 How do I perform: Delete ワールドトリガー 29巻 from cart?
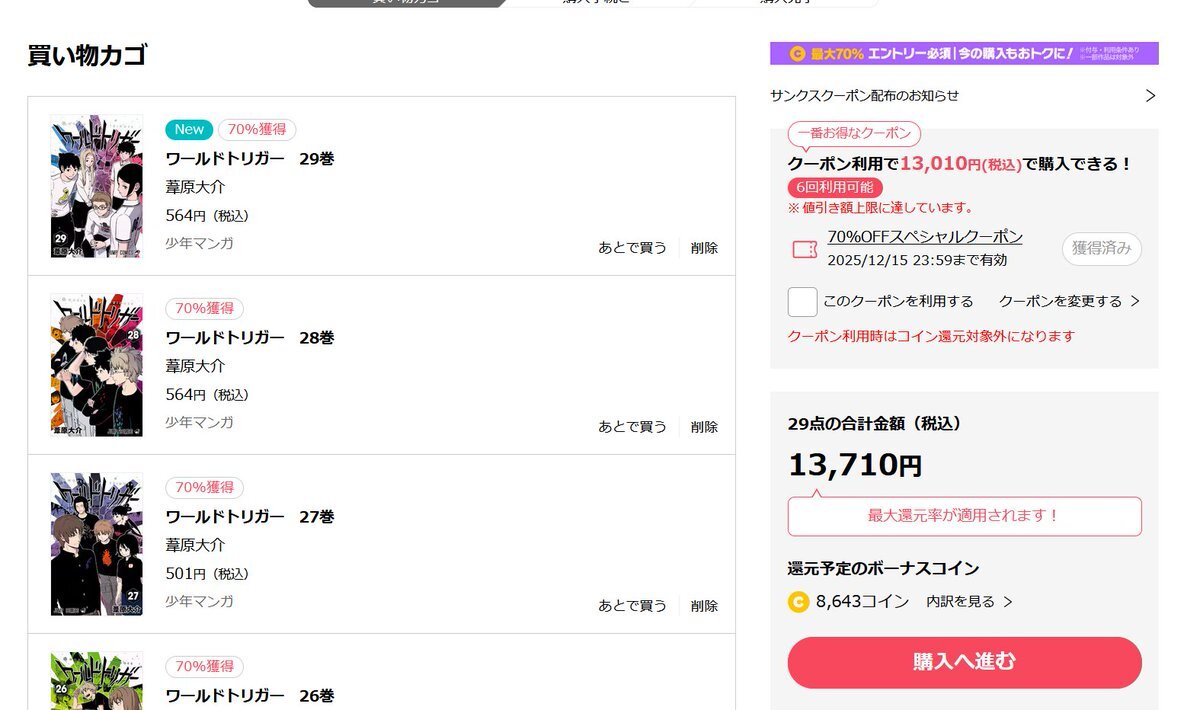pos(704,248)
